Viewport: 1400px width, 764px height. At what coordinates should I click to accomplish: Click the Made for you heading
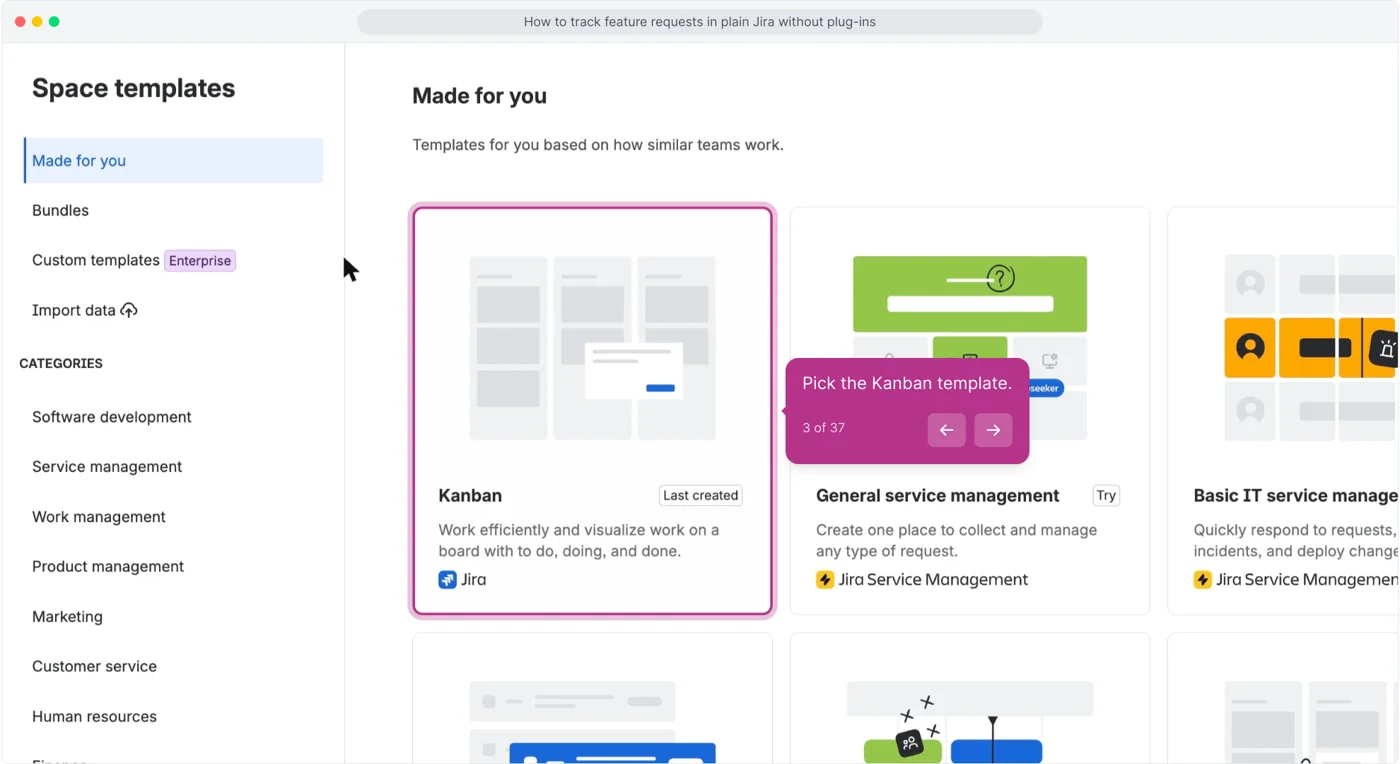(x=479, y=96)
